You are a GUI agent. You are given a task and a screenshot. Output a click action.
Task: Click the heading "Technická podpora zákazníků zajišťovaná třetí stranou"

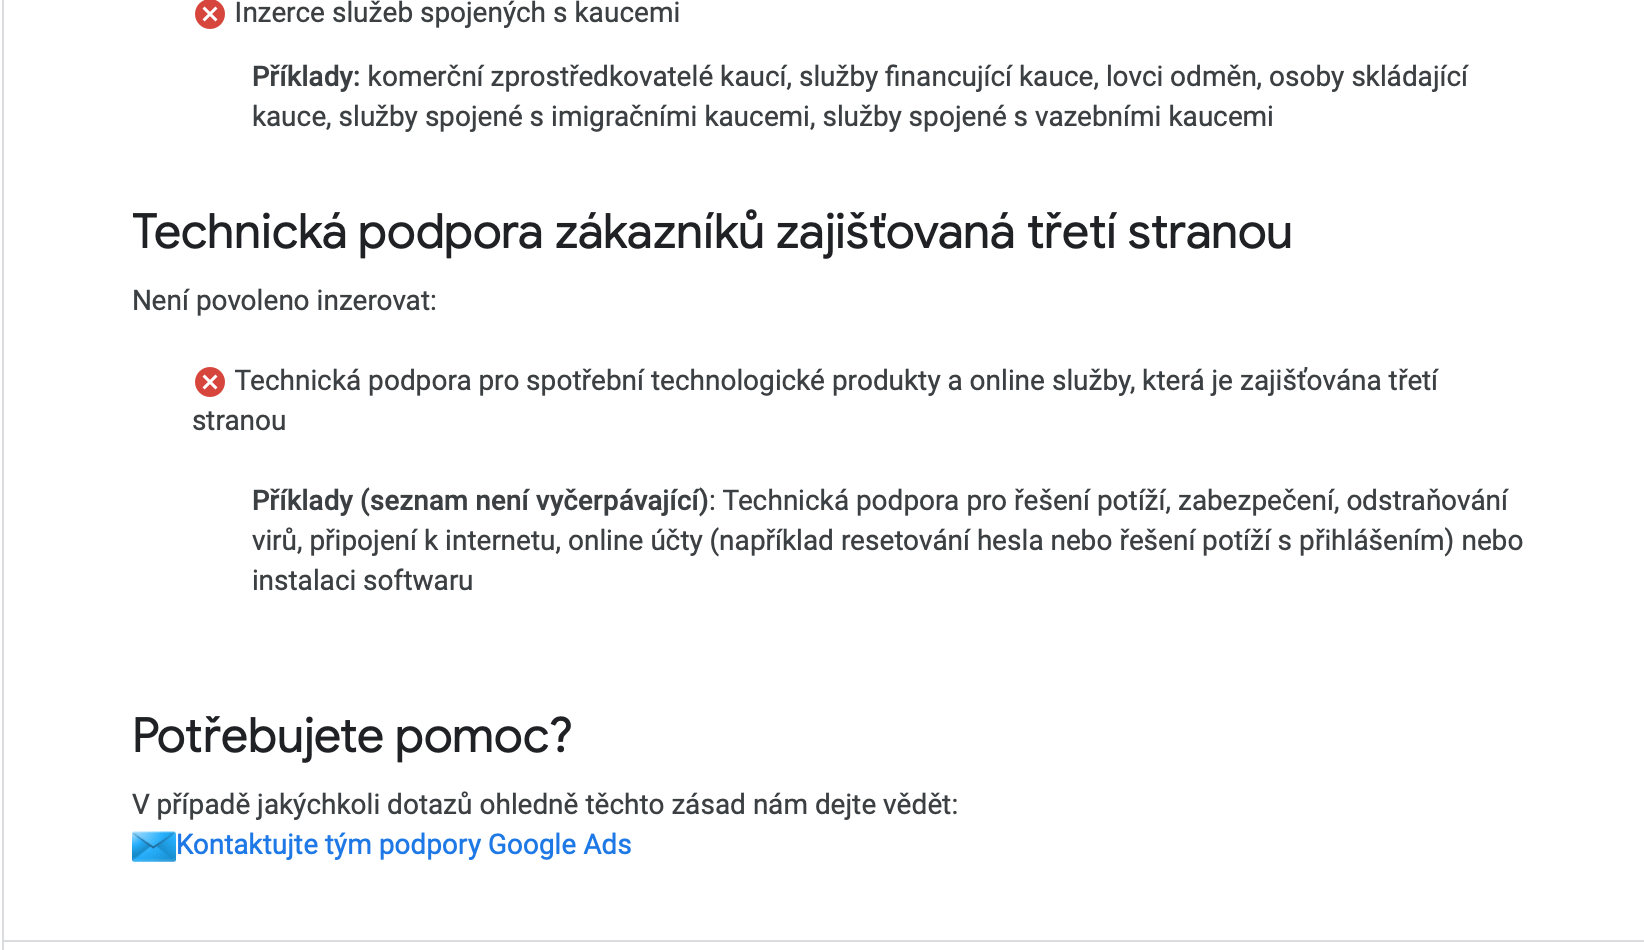coord(712,233)
